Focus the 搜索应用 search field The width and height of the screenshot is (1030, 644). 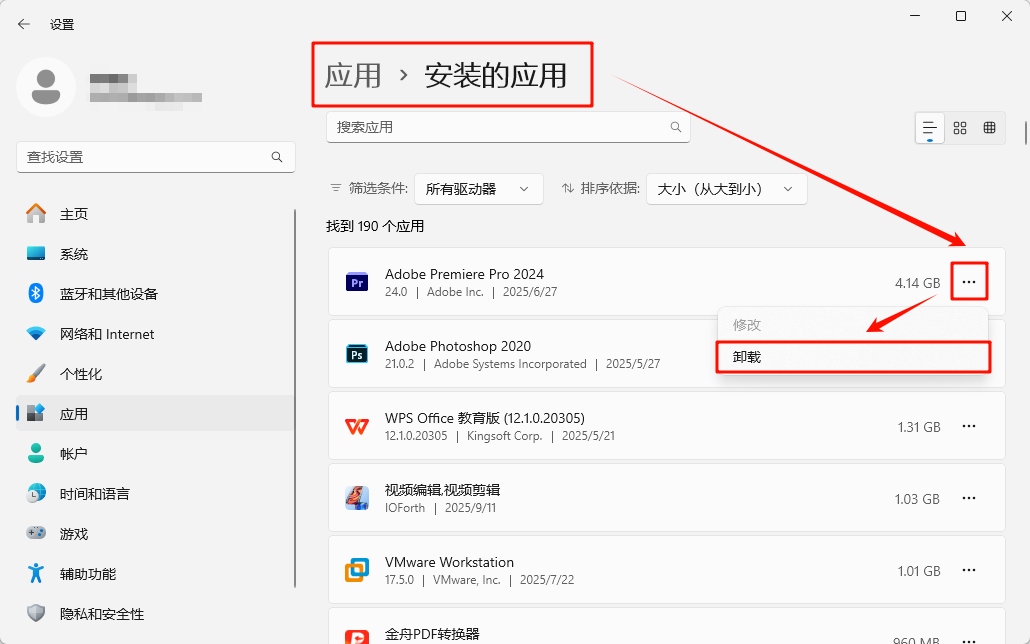coord(508,127)
